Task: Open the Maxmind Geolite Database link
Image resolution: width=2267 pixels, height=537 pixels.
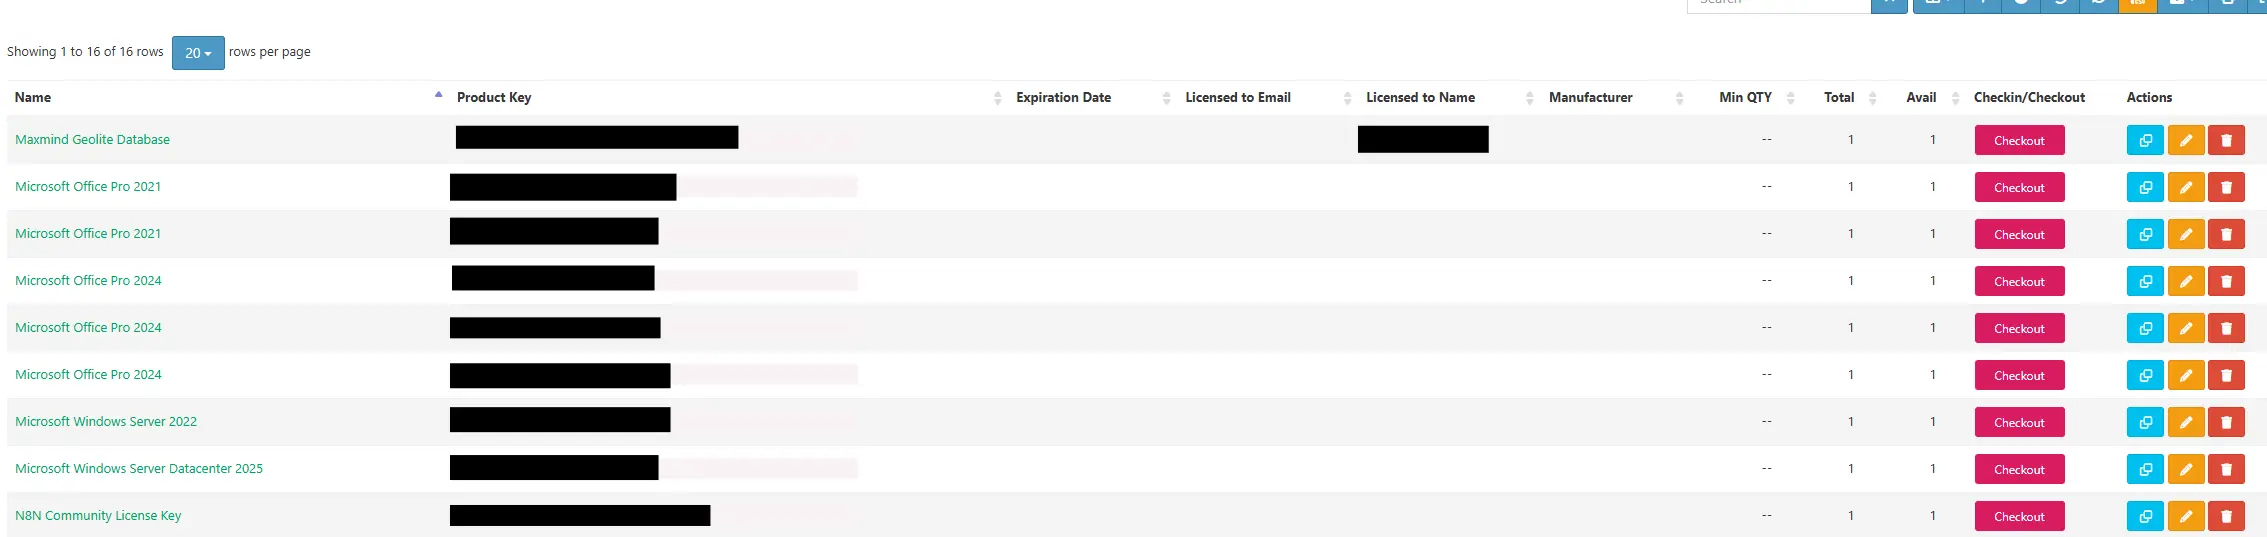Action: pos(92,139)
